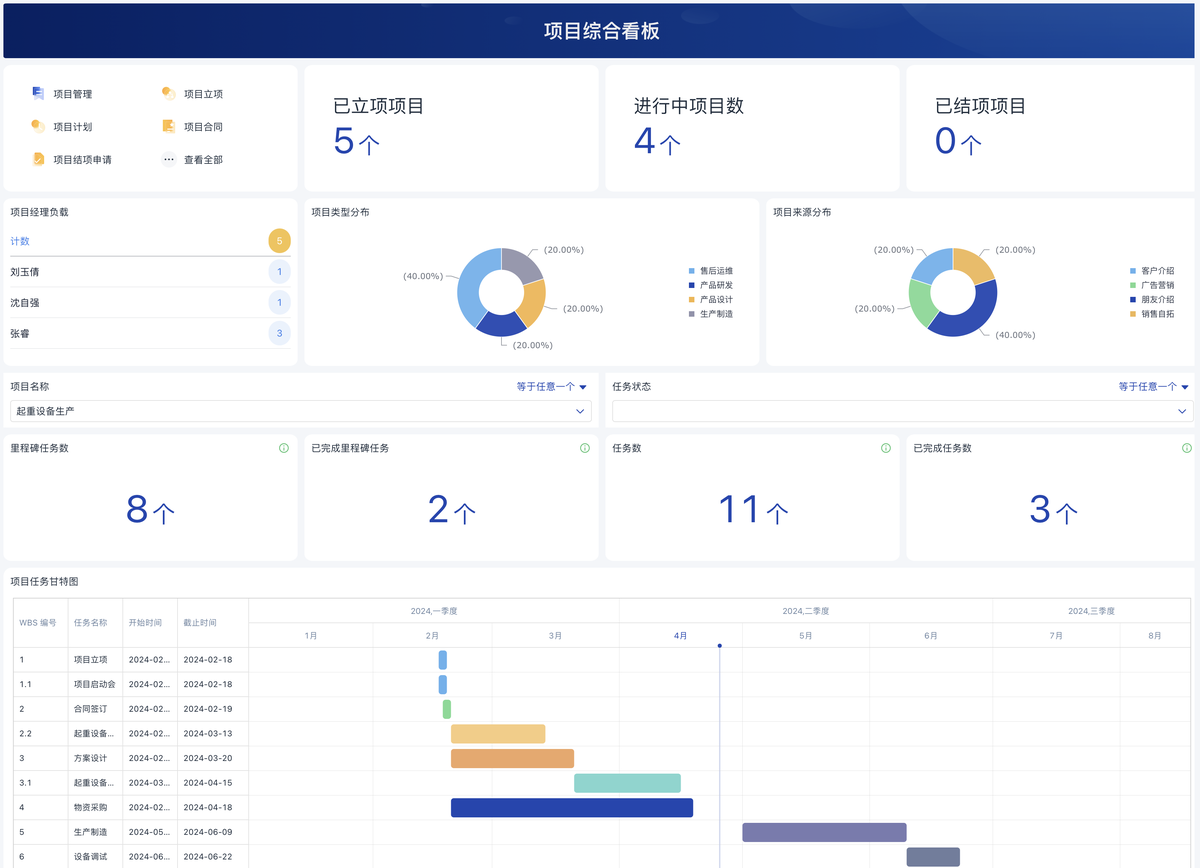
Task: Click the 项目立项 icon
Action: (169, 93)
